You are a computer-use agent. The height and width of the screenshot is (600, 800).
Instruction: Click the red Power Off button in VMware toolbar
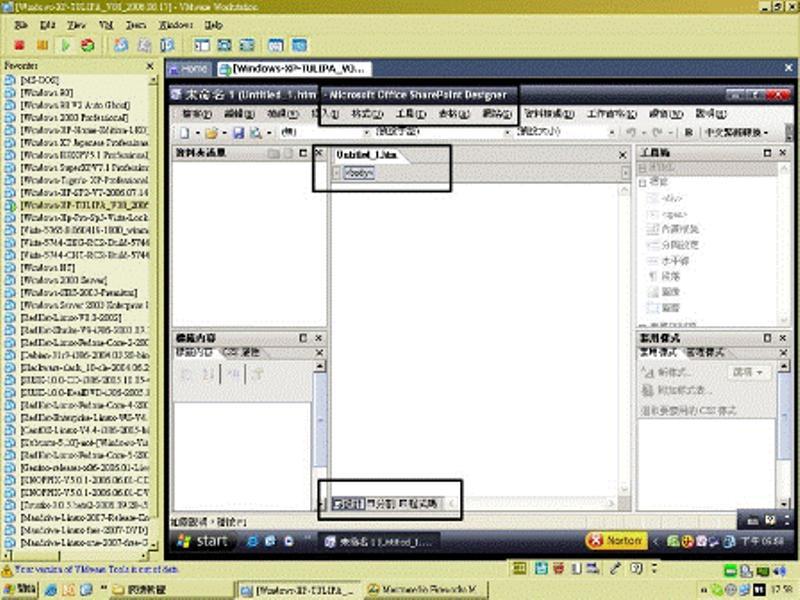coord(19,45)
